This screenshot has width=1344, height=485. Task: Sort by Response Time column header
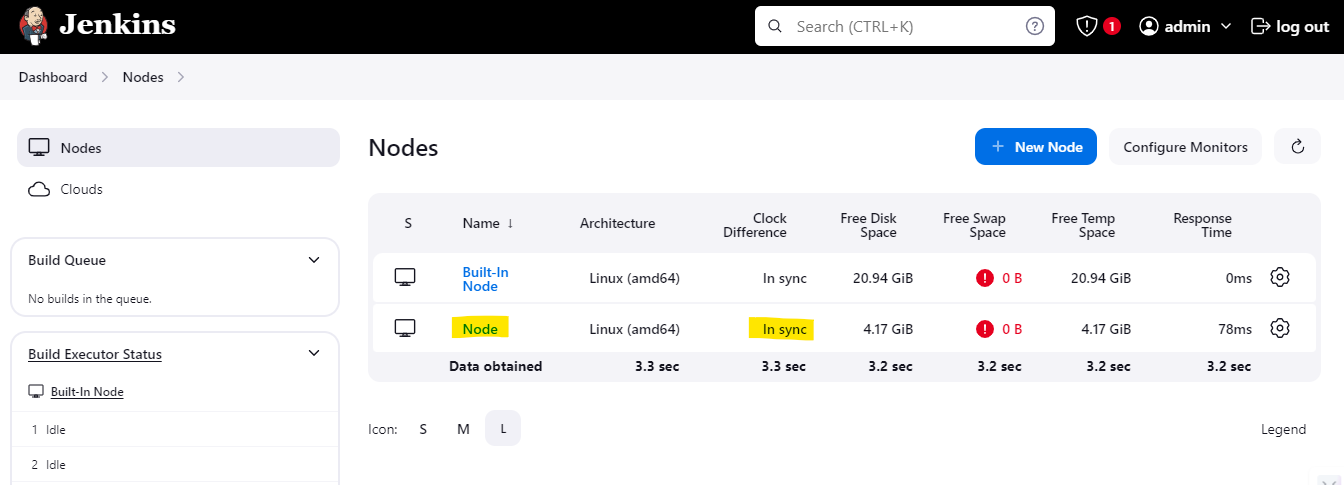click(x=1202, y=225)
